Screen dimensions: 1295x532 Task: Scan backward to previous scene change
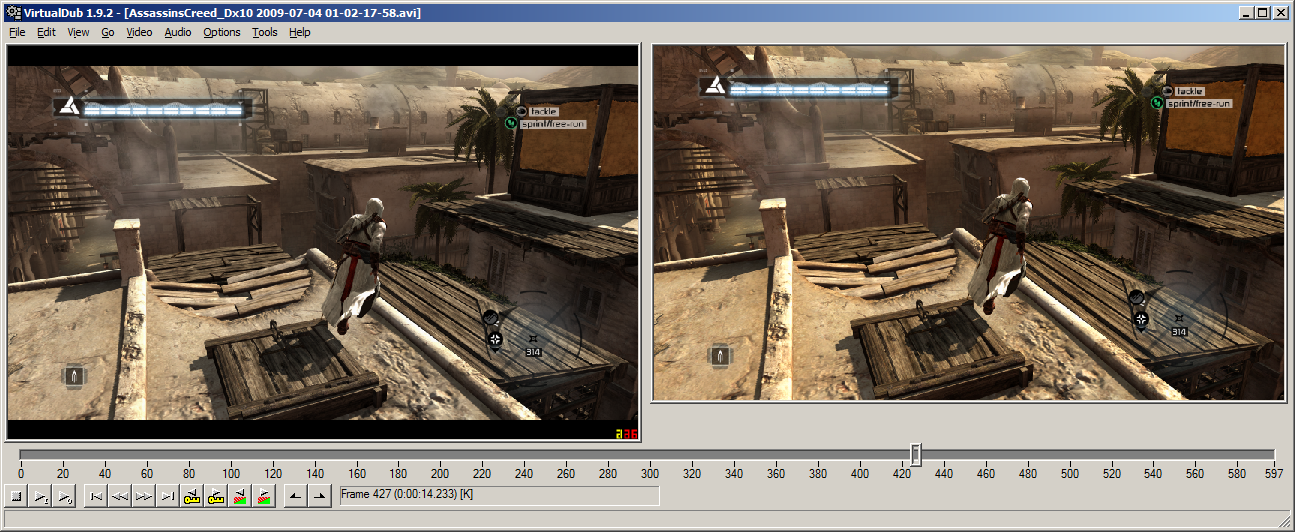[240, 496]
